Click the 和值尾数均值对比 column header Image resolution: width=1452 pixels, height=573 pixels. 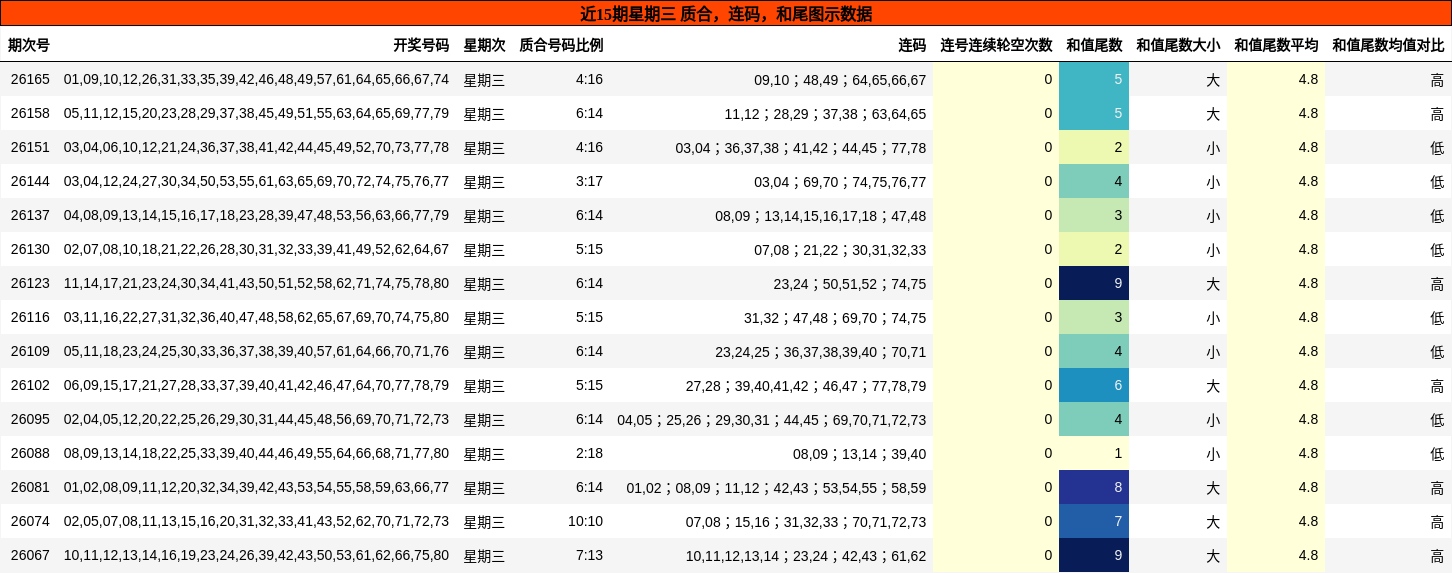[1388, 45]
